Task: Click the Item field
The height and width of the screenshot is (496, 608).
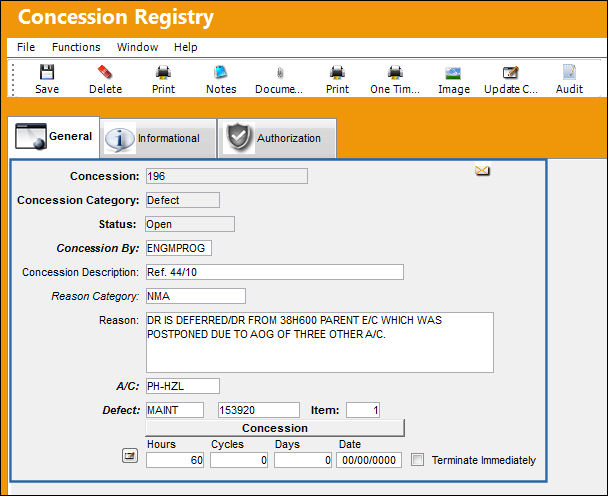Action: tap(363, 410)
